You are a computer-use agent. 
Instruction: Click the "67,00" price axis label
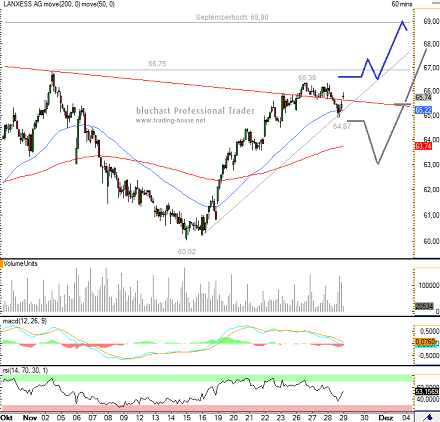431,68
